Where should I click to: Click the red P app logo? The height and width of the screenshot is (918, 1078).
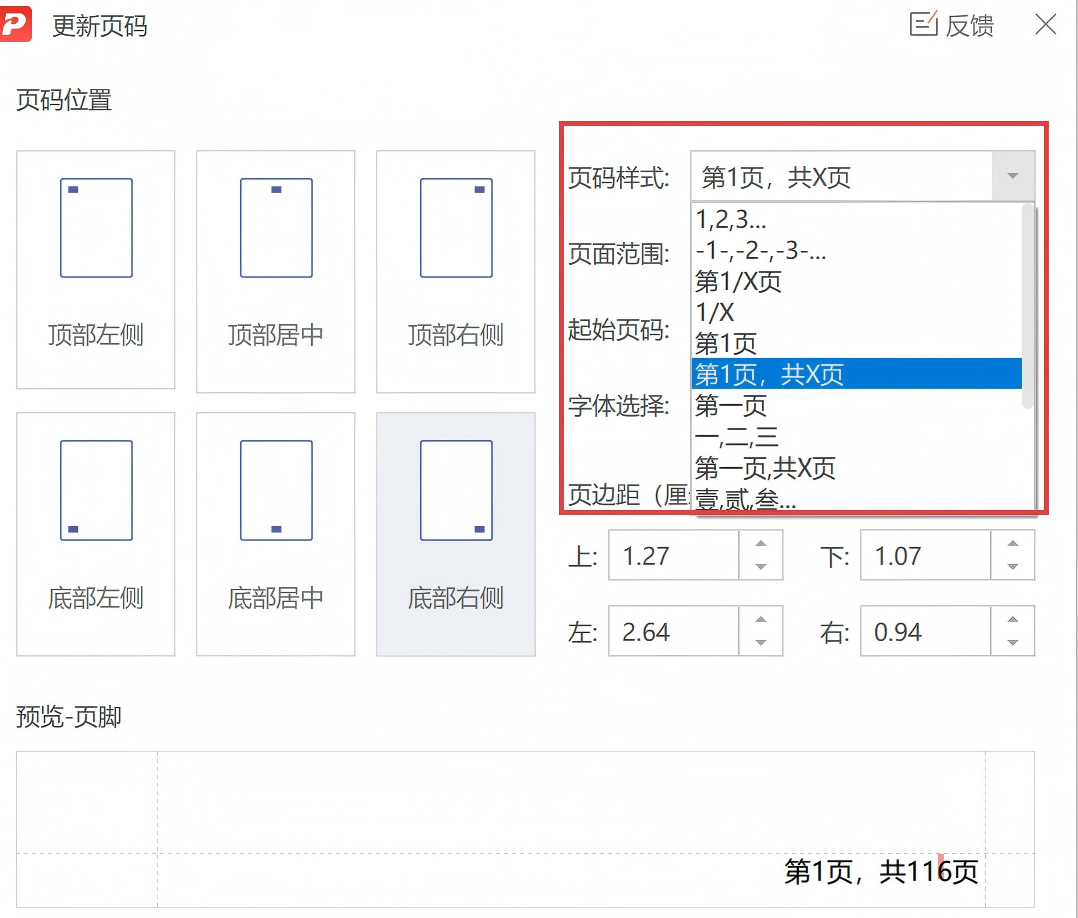coord(15,24)
